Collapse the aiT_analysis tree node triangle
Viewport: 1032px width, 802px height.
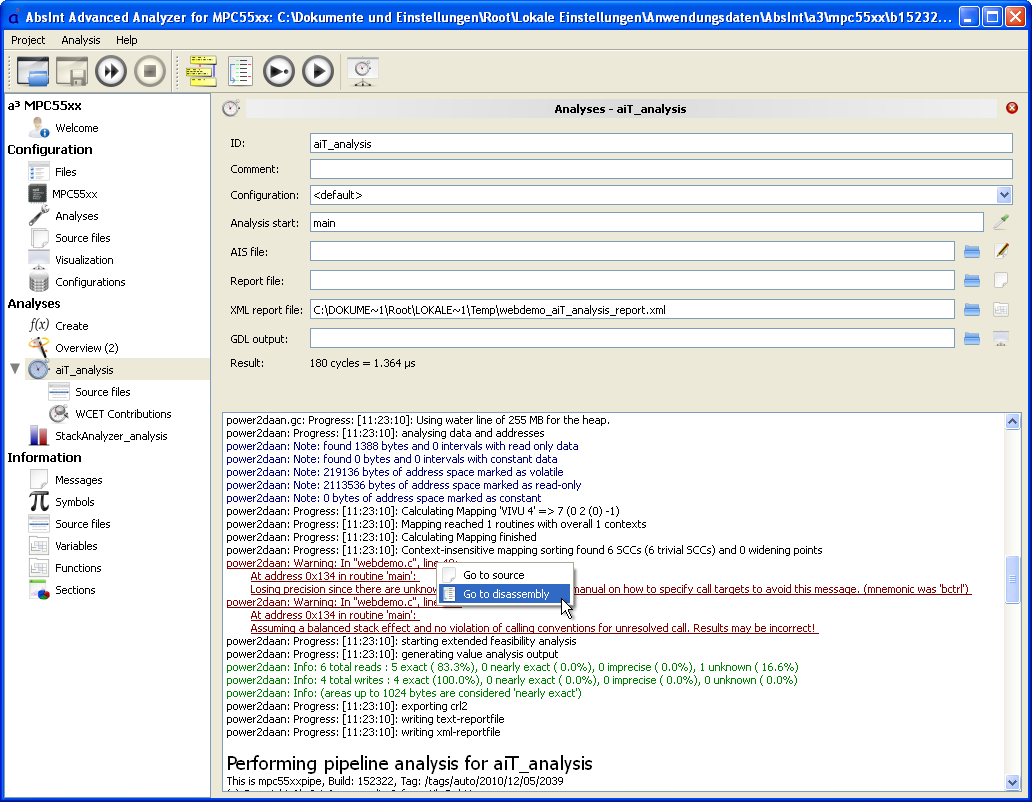pos(15,368)
